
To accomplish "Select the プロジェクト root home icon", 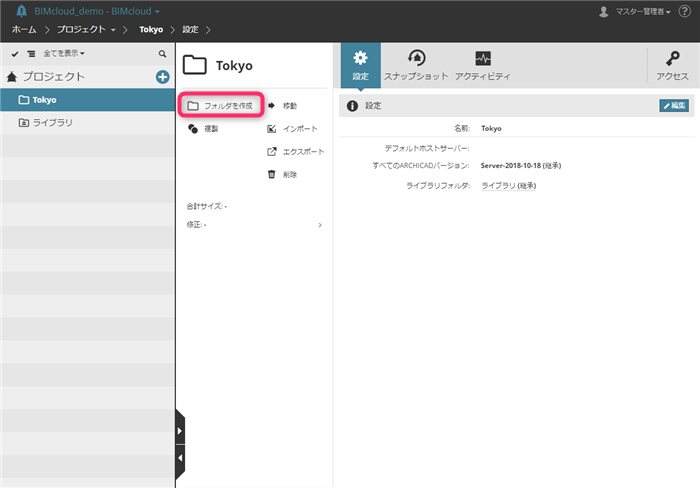I will (x=12, y=77).
